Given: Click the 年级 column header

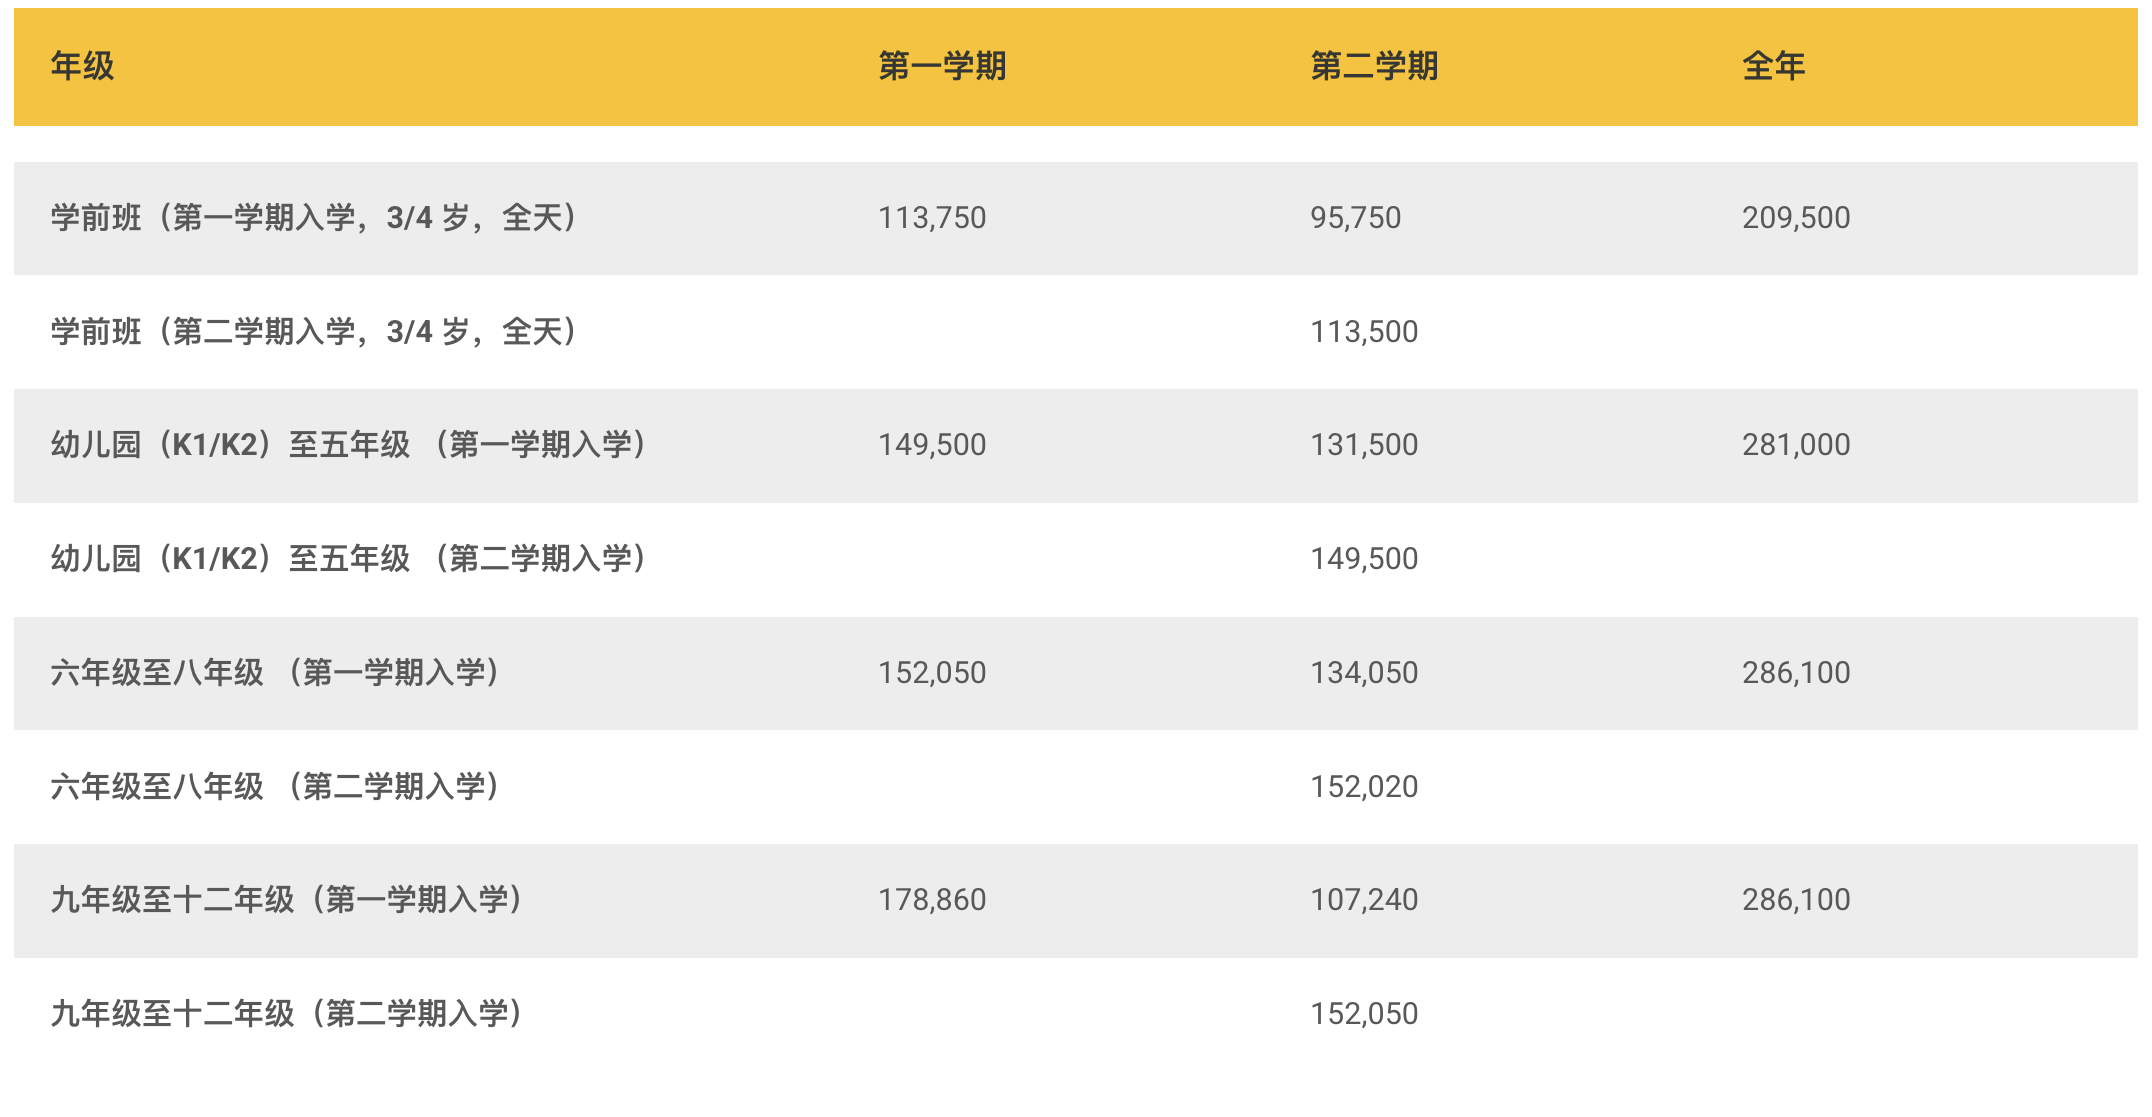Looking at the screenshot, I should click(x=83, y=66).
